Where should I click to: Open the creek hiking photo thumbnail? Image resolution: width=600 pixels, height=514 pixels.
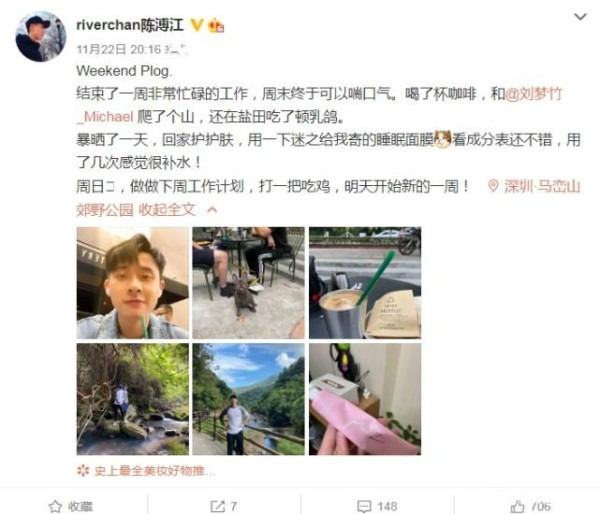(133, 399)
